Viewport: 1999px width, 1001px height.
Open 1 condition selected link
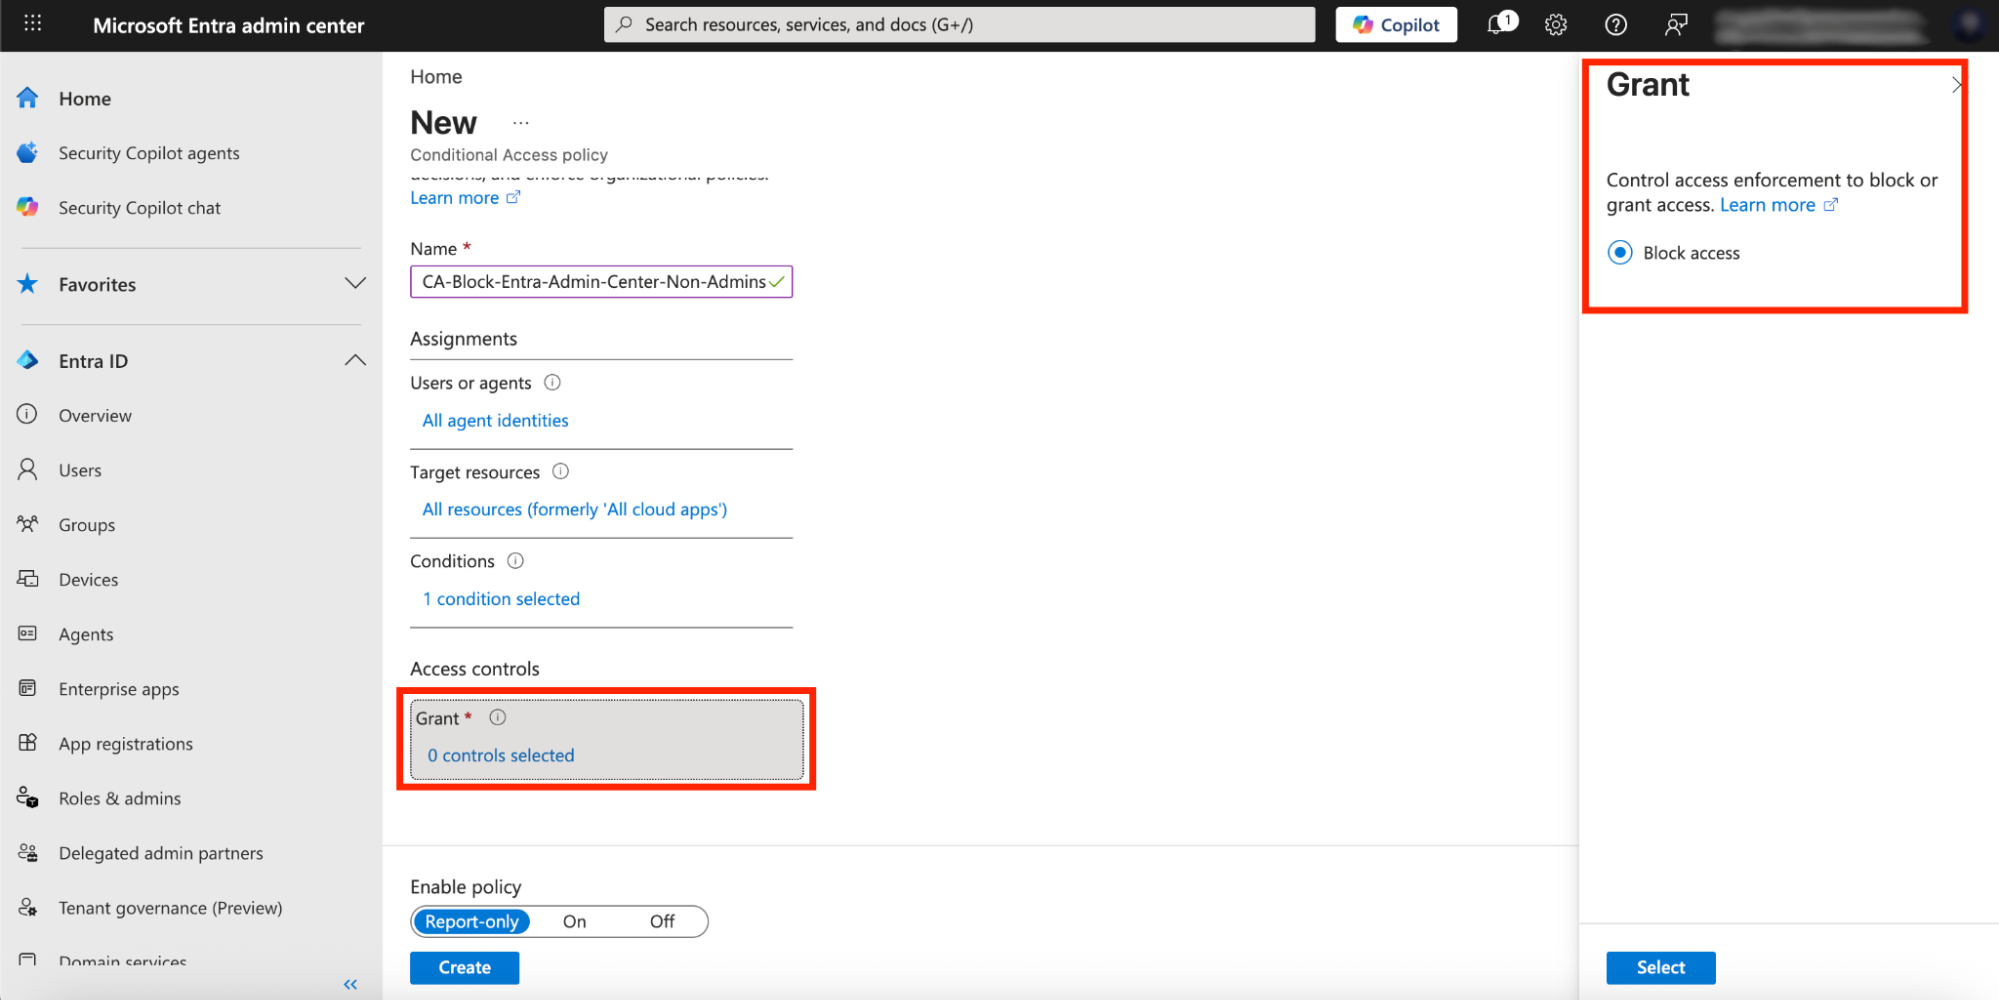point(501,599)
